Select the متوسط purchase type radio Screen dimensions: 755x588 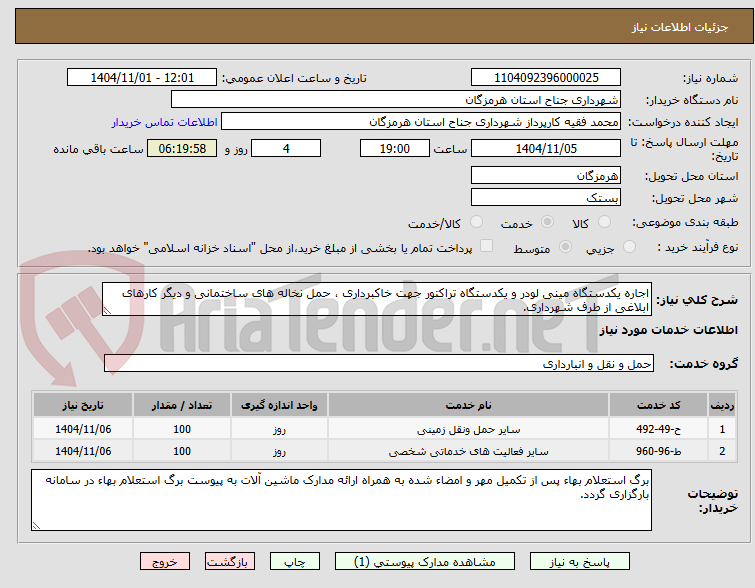click(565, 247)
